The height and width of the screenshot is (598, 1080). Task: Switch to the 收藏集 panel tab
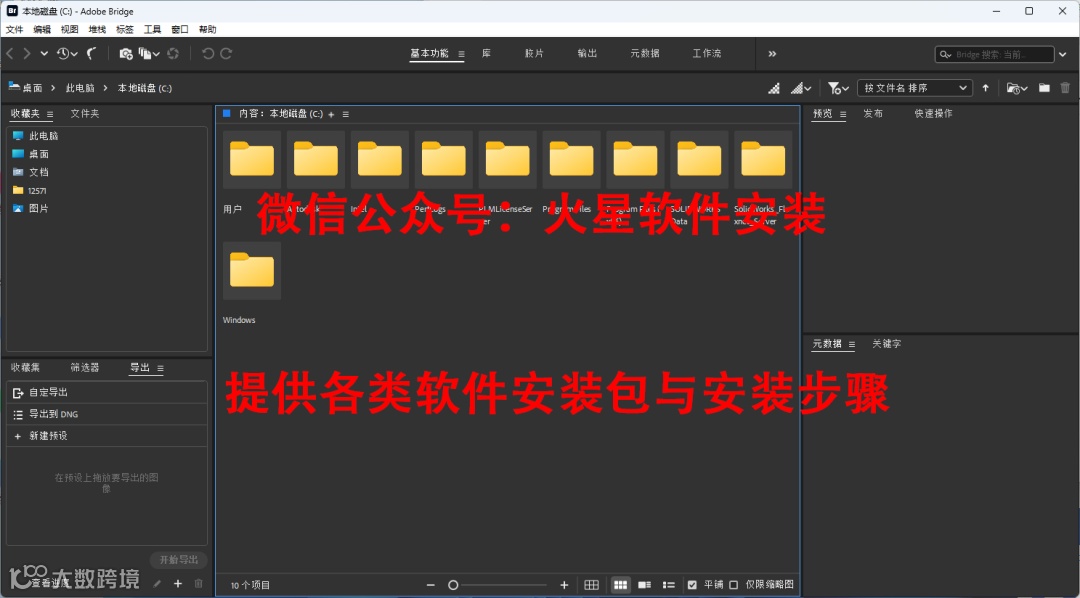[x=25, y=368]
